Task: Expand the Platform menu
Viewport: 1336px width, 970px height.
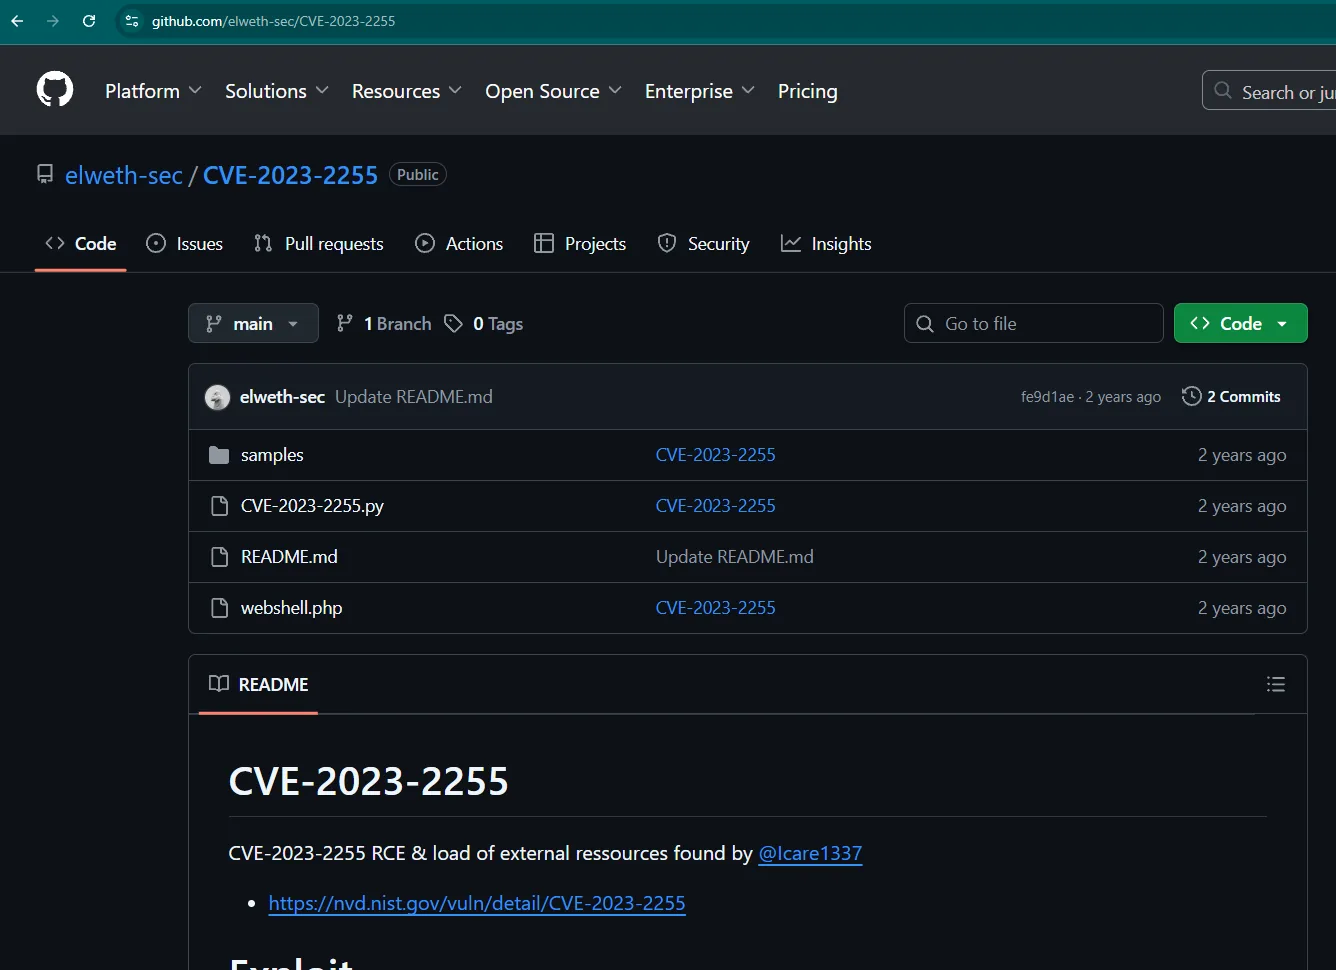Action: click(x=153, y=91)
